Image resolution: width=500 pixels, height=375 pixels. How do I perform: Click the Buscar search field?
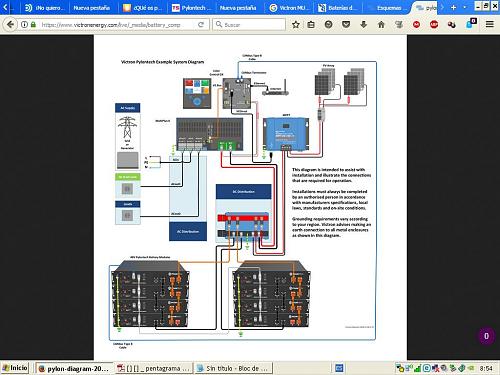(249, 24)
